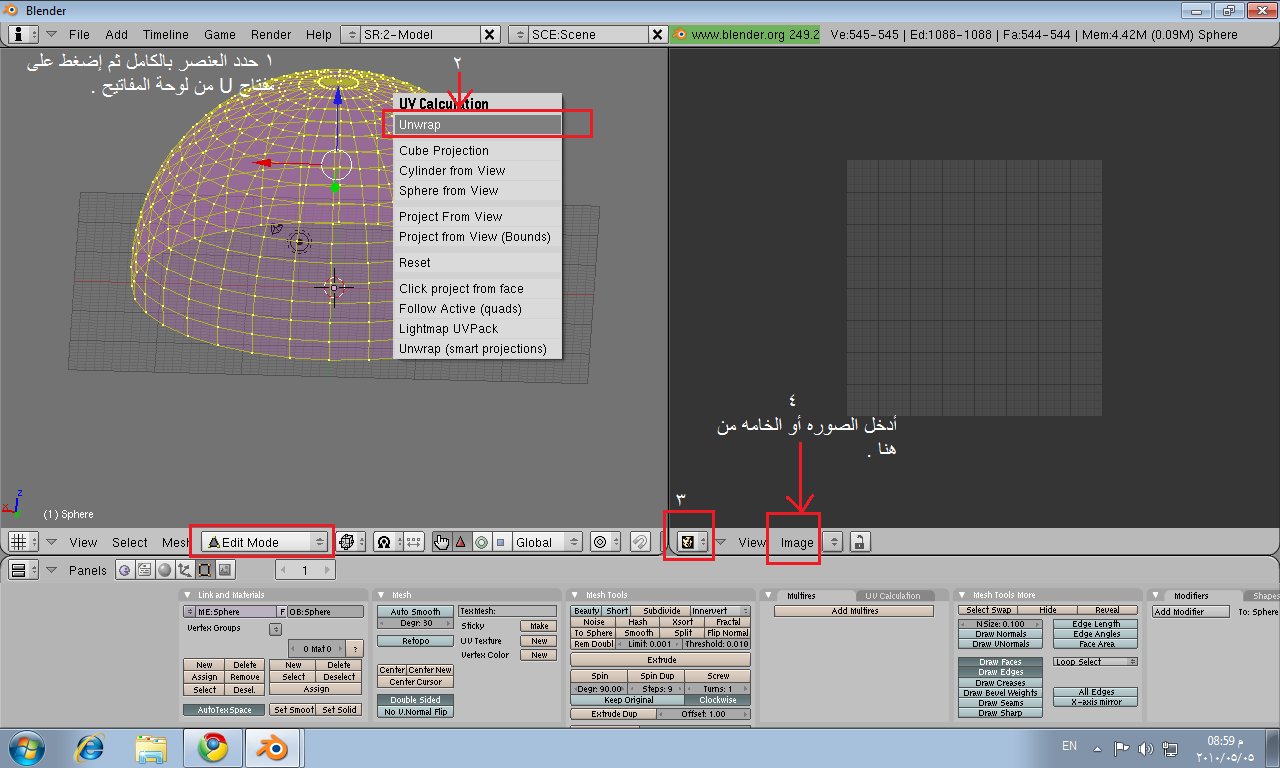
Task: Click the Set Smoot button
Action: 294,710
